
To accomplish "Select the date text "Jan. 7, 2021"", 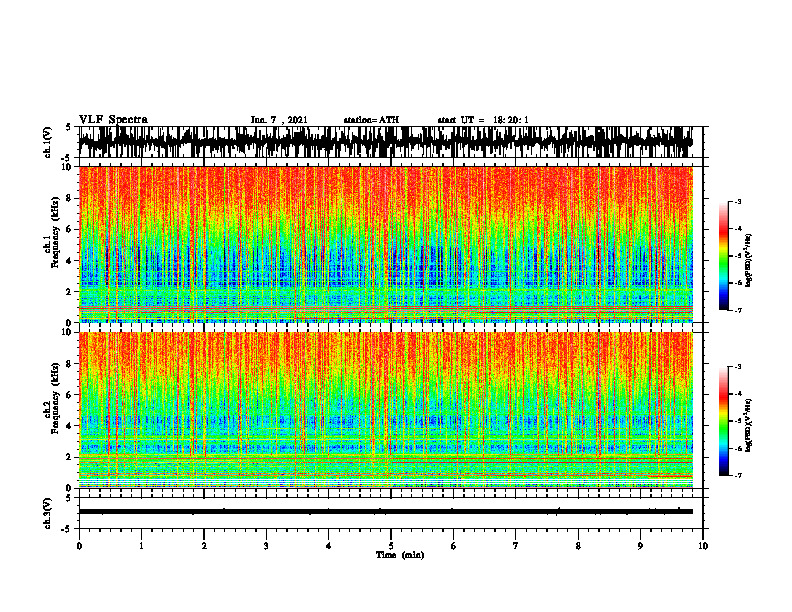I will (x=279, y=120).
